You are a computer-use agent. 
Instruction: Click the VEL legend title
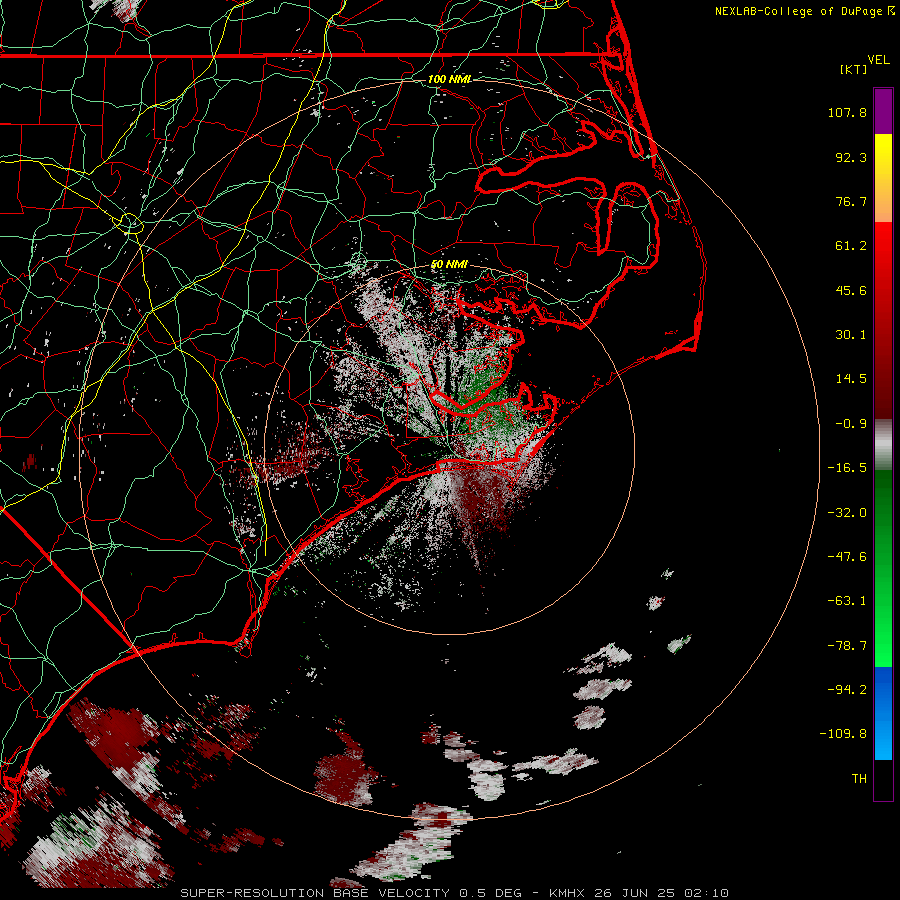click(x=878, y=59)
